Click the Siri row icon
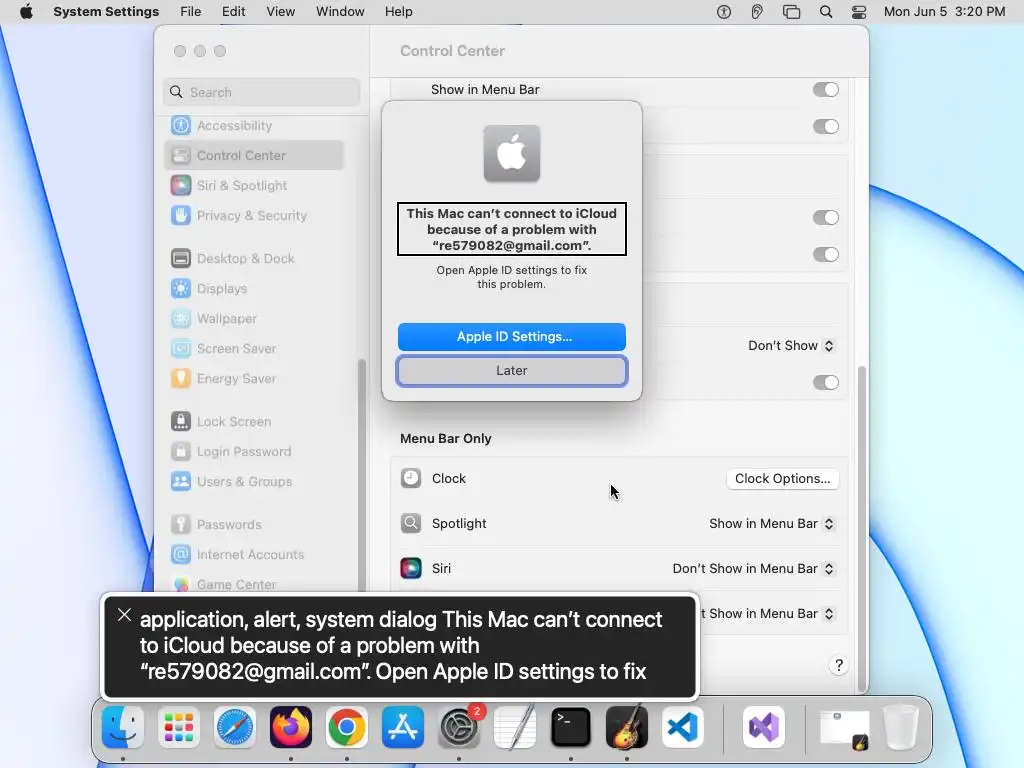 point(411,568)
